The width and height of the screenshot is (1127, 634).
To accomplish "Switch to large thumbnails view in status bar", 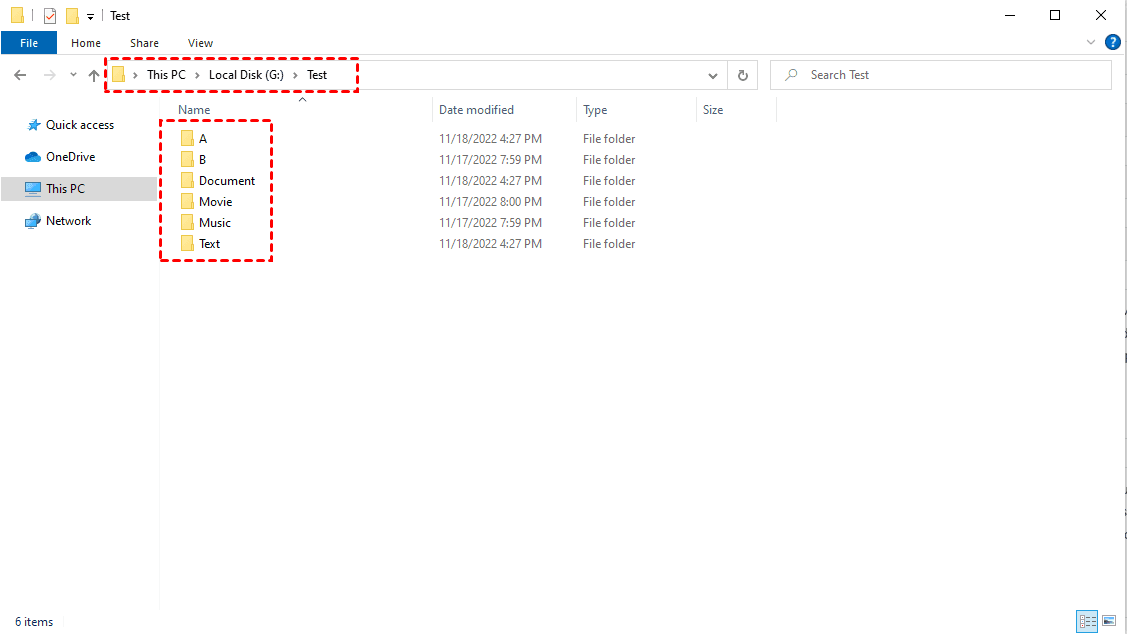I will click(x=1109, y=621).
